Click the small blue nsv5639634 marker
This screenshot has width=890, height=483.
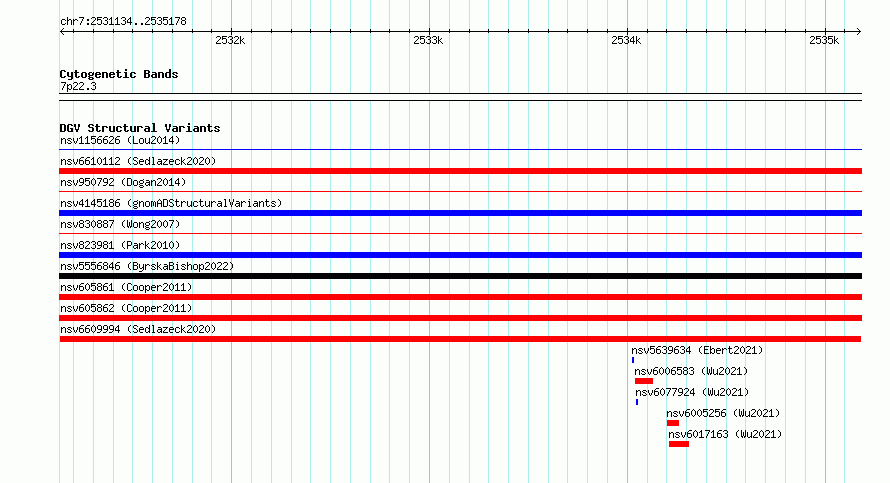coord(633,360)
